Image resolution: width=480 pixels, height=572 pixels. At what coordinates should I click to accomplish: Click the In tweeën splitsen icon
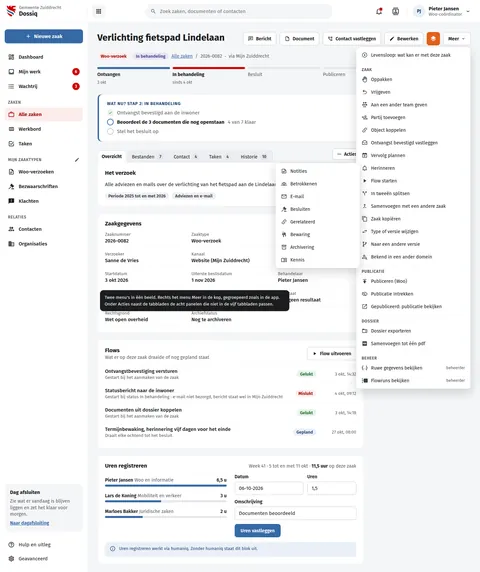(x=364, y=193)
